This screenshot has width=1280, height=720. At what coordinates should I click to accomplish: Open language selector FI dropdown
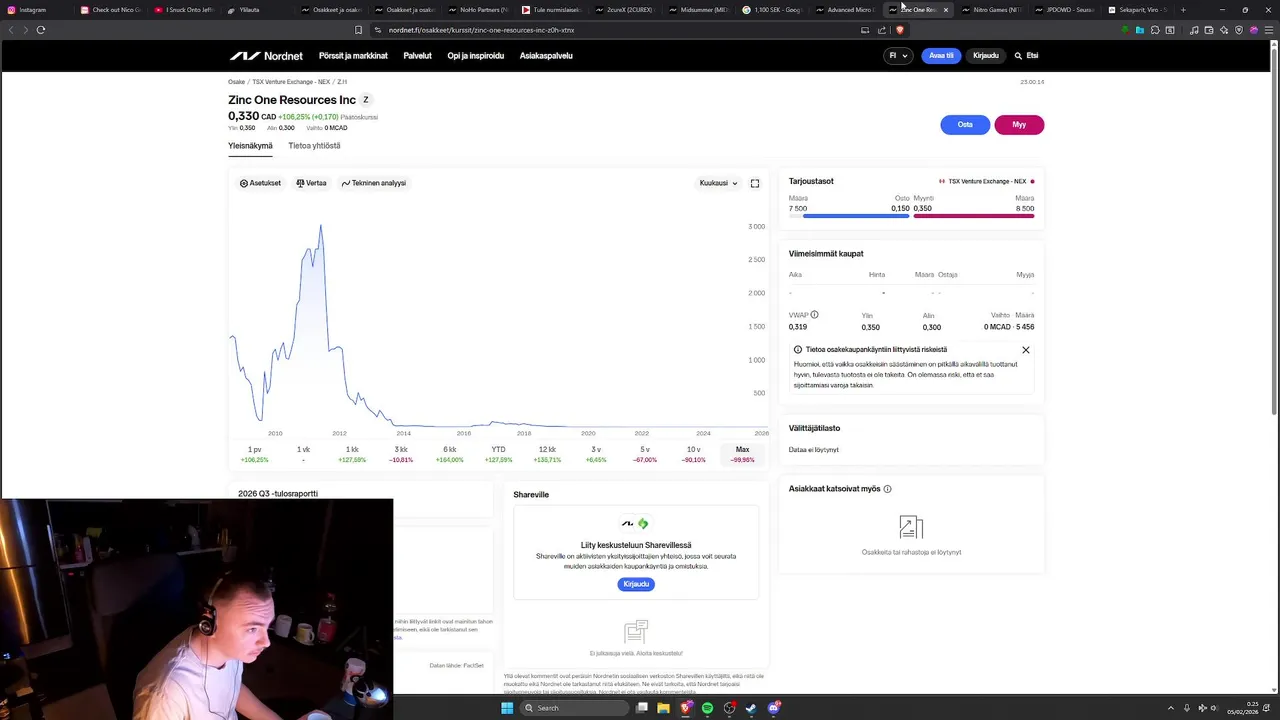tap(898, 56)
